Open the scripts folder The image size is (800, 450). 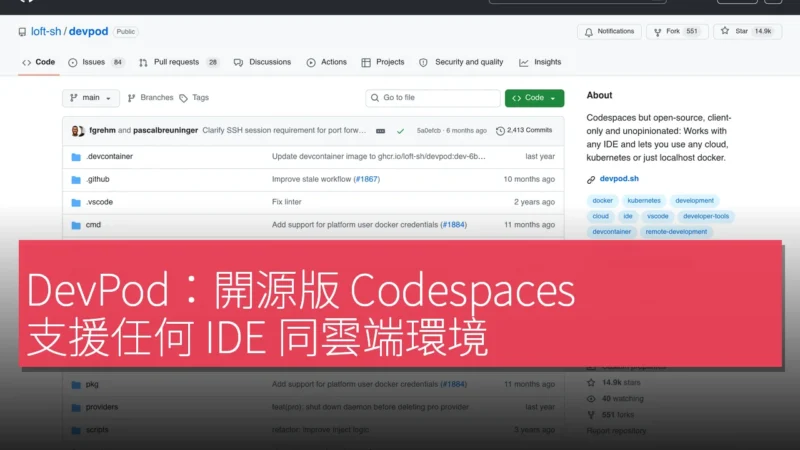[x=97, y=430]
